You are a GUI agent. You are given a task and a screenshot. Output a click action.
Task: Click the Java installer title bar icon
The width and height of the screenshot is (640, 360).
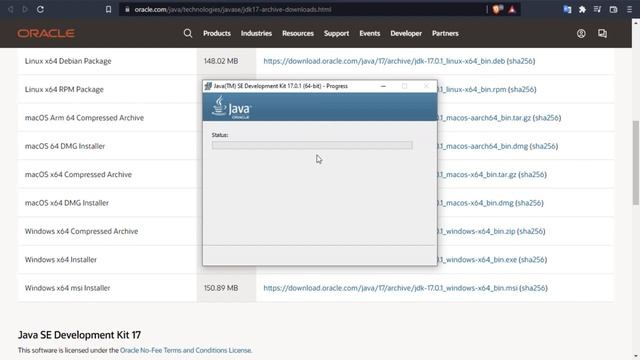(x=208, y=86)
